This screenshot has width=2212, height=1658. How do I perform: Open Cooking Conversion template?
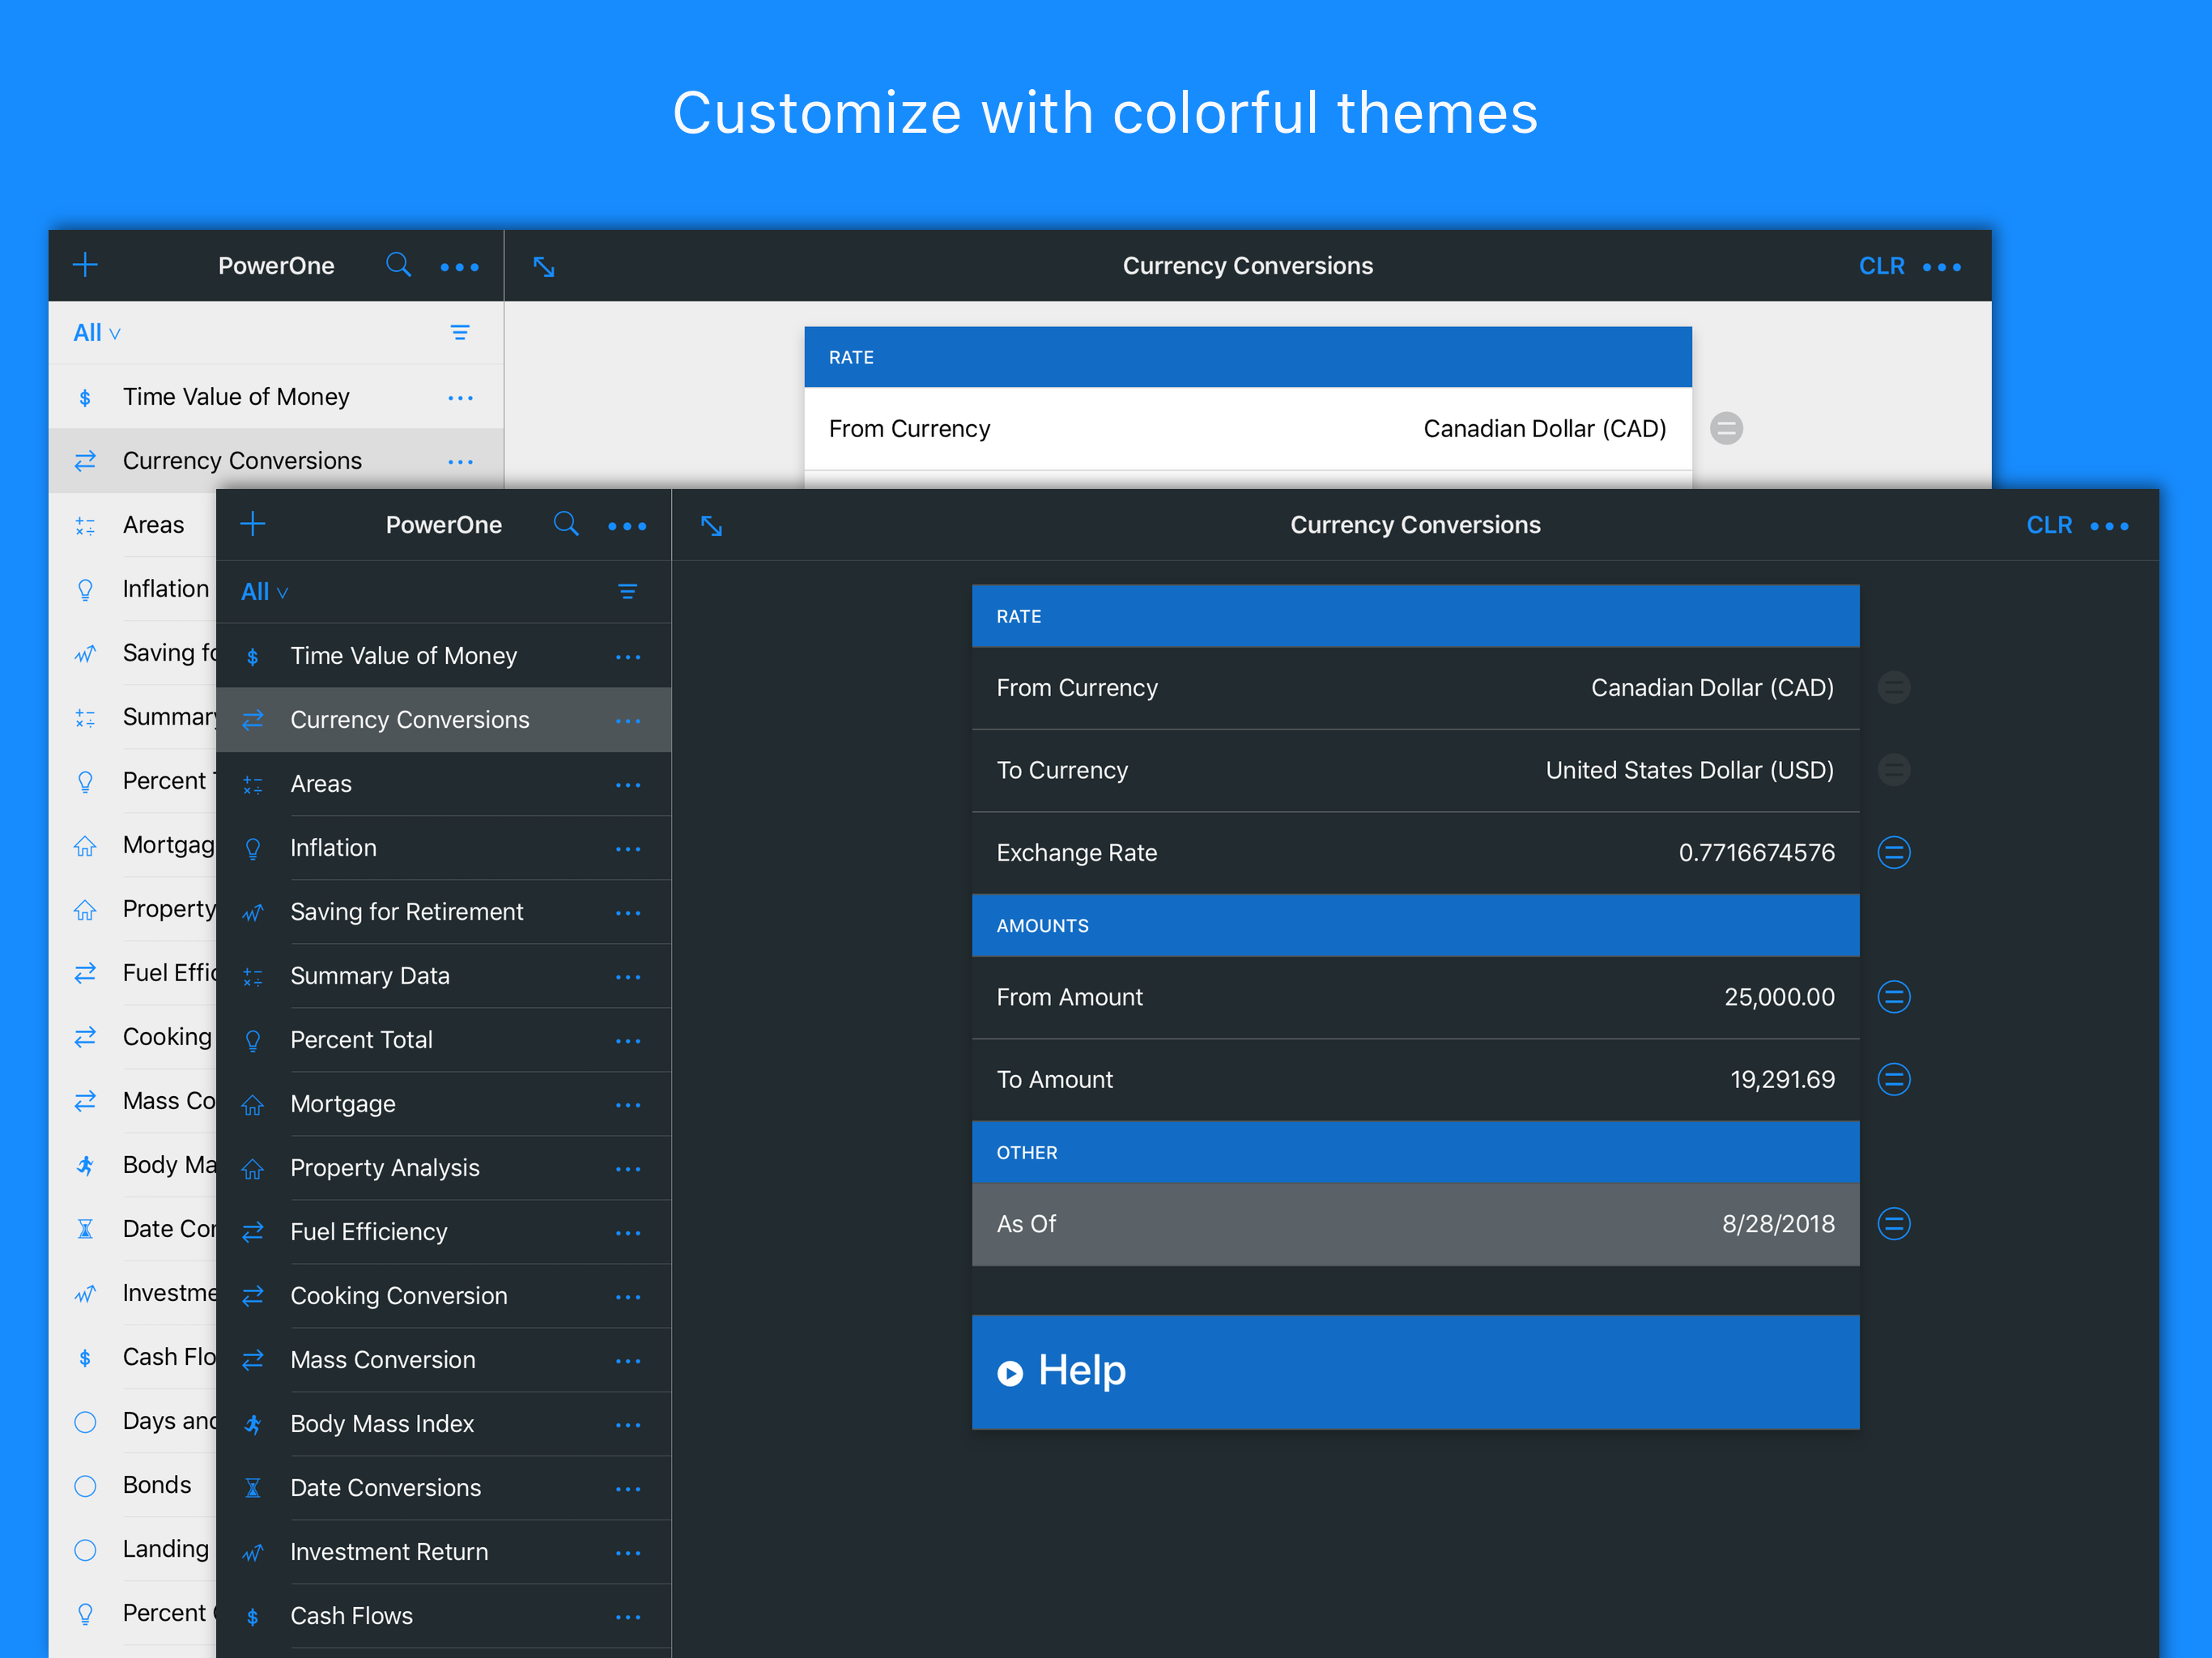pyautogui.click(x=443, y=1296)
